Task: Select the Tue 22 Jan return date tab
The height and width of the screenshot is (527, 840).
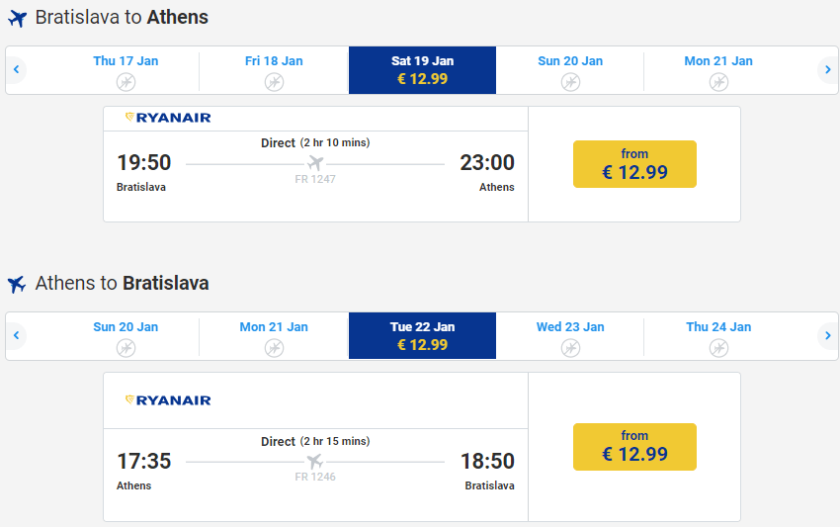Action: 422,336
